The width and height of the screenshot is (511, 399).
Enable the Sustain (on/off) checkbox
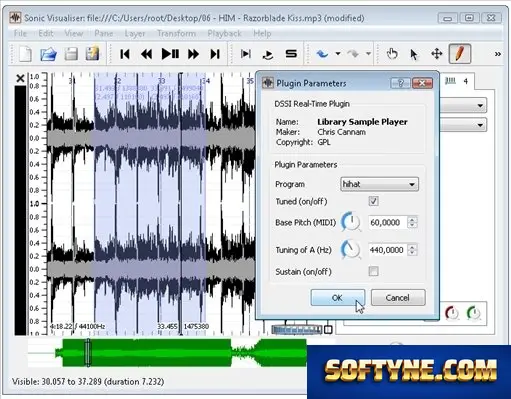(x=373, y=271)
